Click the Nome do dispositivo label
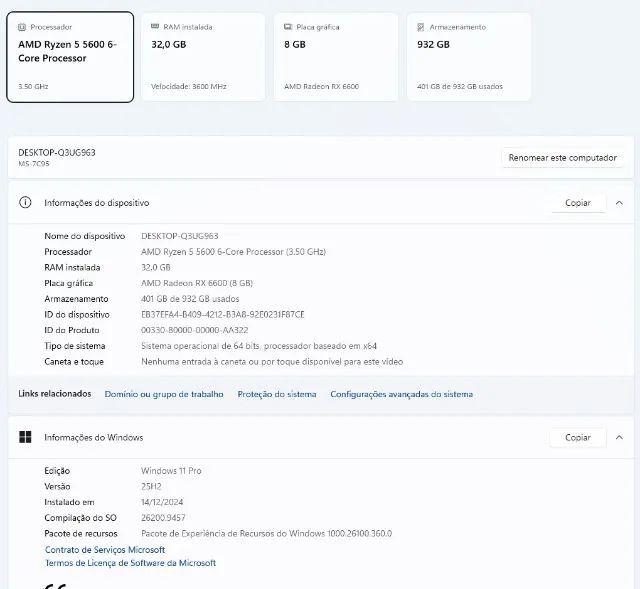The width and height of the screenshot is (640, 589). [x=84, y=236]
